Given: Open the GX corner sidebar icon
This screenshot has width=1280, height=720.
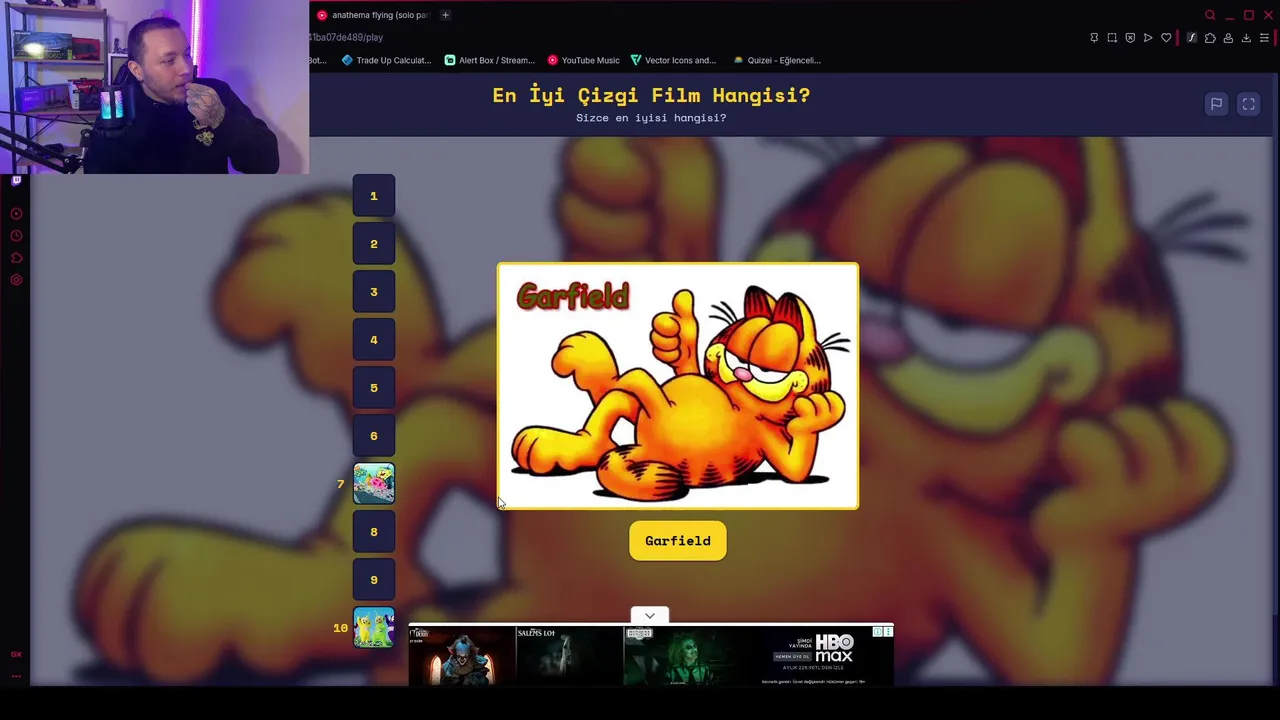Looking at the screenshot, I should [16, 655].
